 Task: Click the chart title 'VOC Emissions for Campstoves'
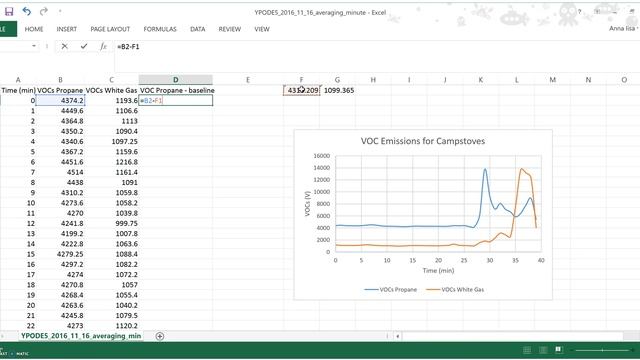(x=423, y=141)
